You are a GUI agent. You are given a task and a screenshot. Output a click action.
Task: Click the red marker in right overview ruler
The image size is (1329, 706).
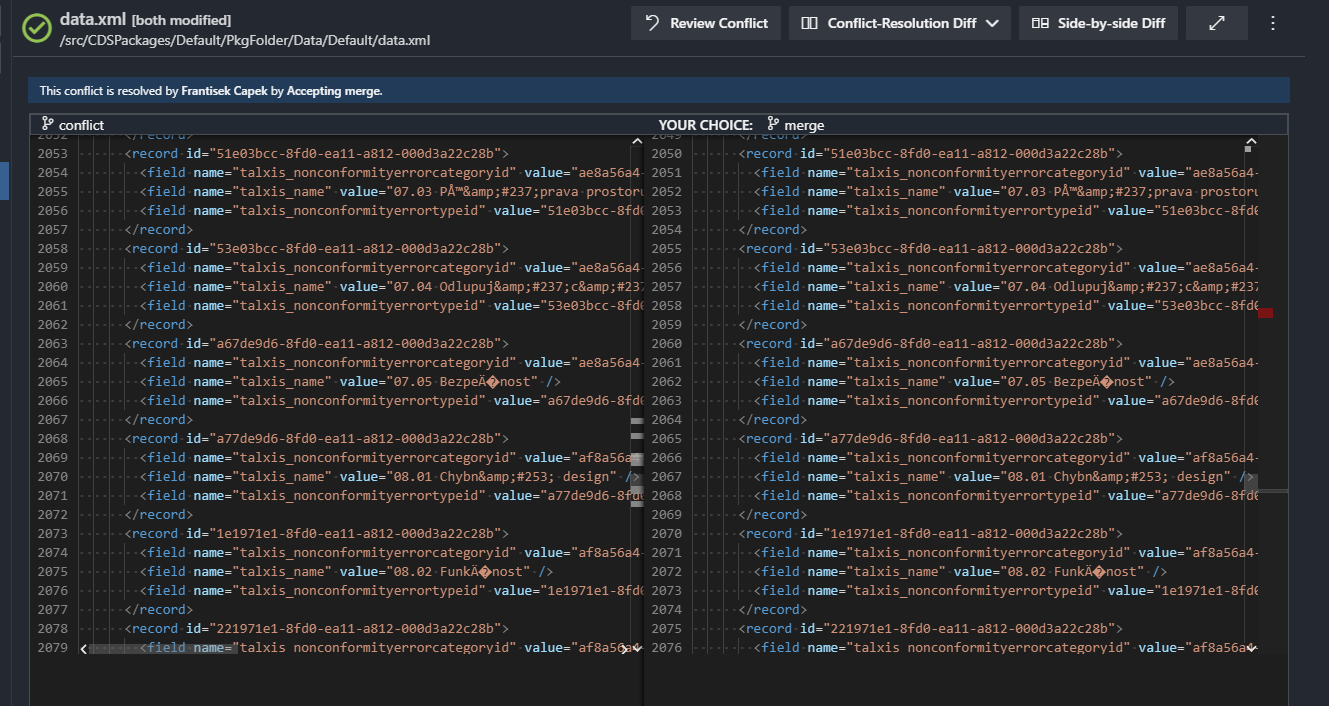pyautogui.click(x=1265, y=313)
